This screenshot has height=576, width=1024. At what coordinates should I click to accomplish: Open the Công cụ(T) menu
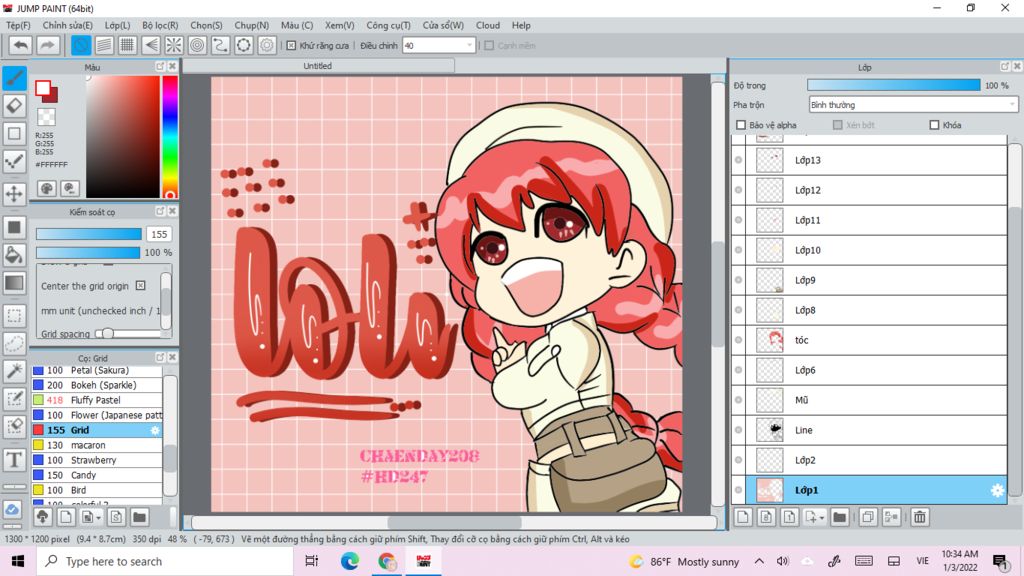[388, 25]
